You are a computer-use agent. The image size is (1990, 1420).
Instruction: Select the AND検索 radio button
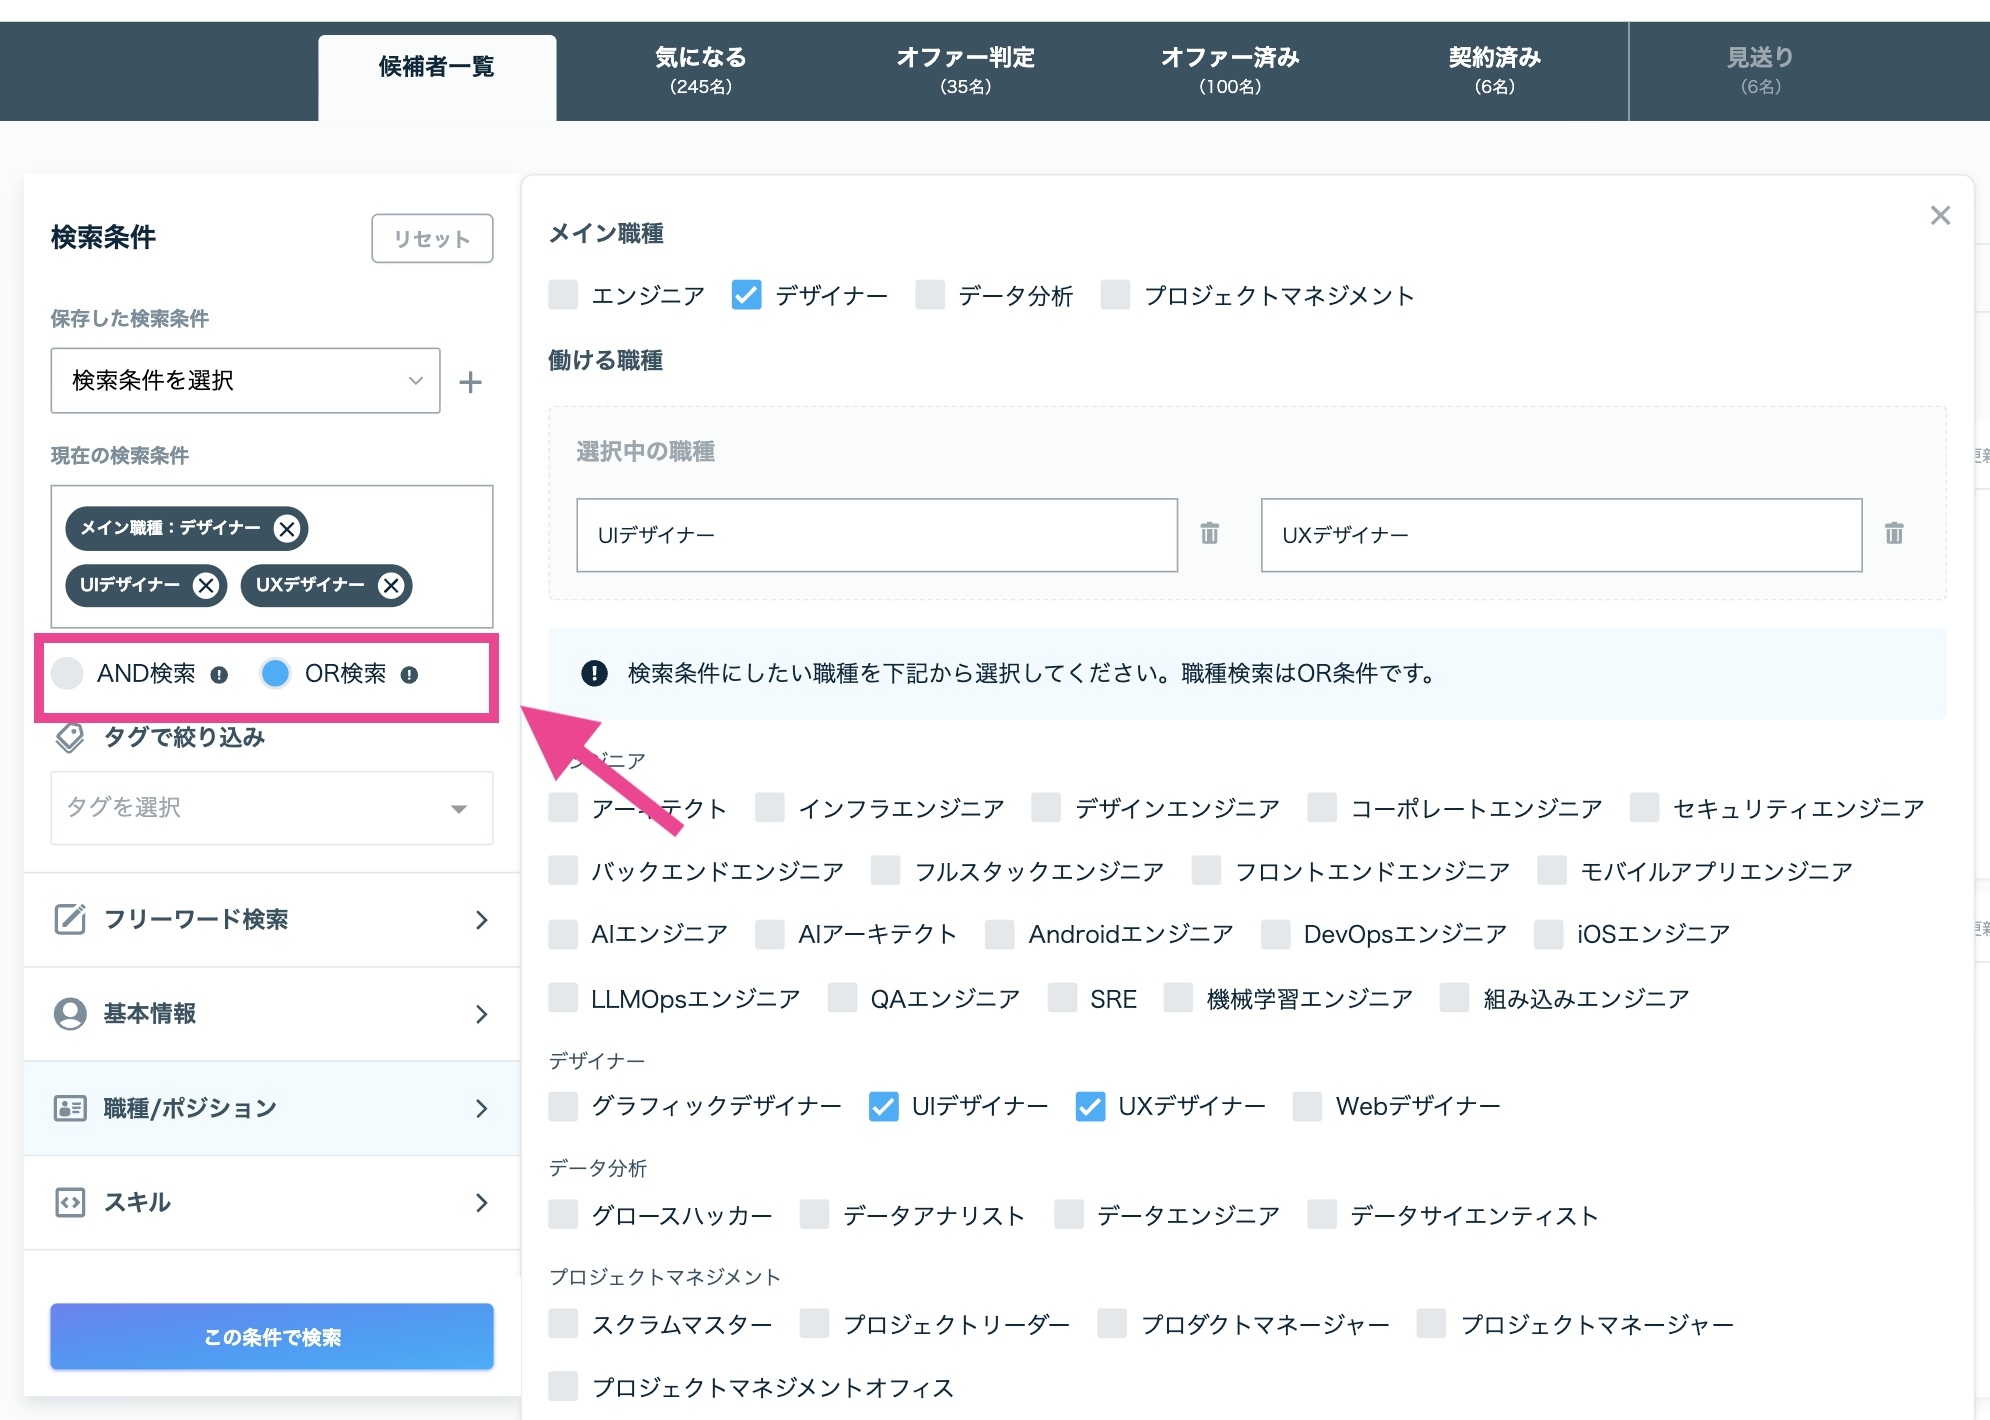67,673
